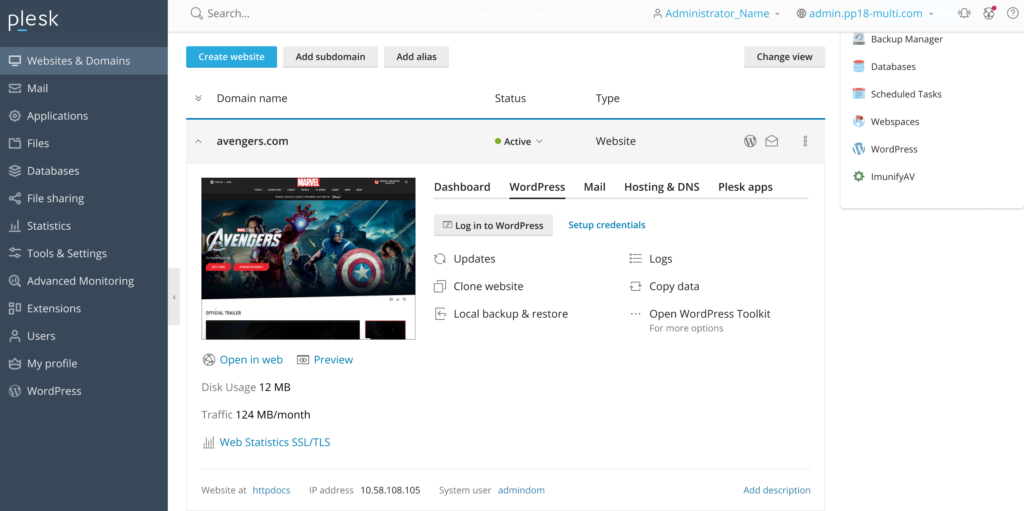Click Clone website
Viewport: 1024px width, 511px height.
479,286
